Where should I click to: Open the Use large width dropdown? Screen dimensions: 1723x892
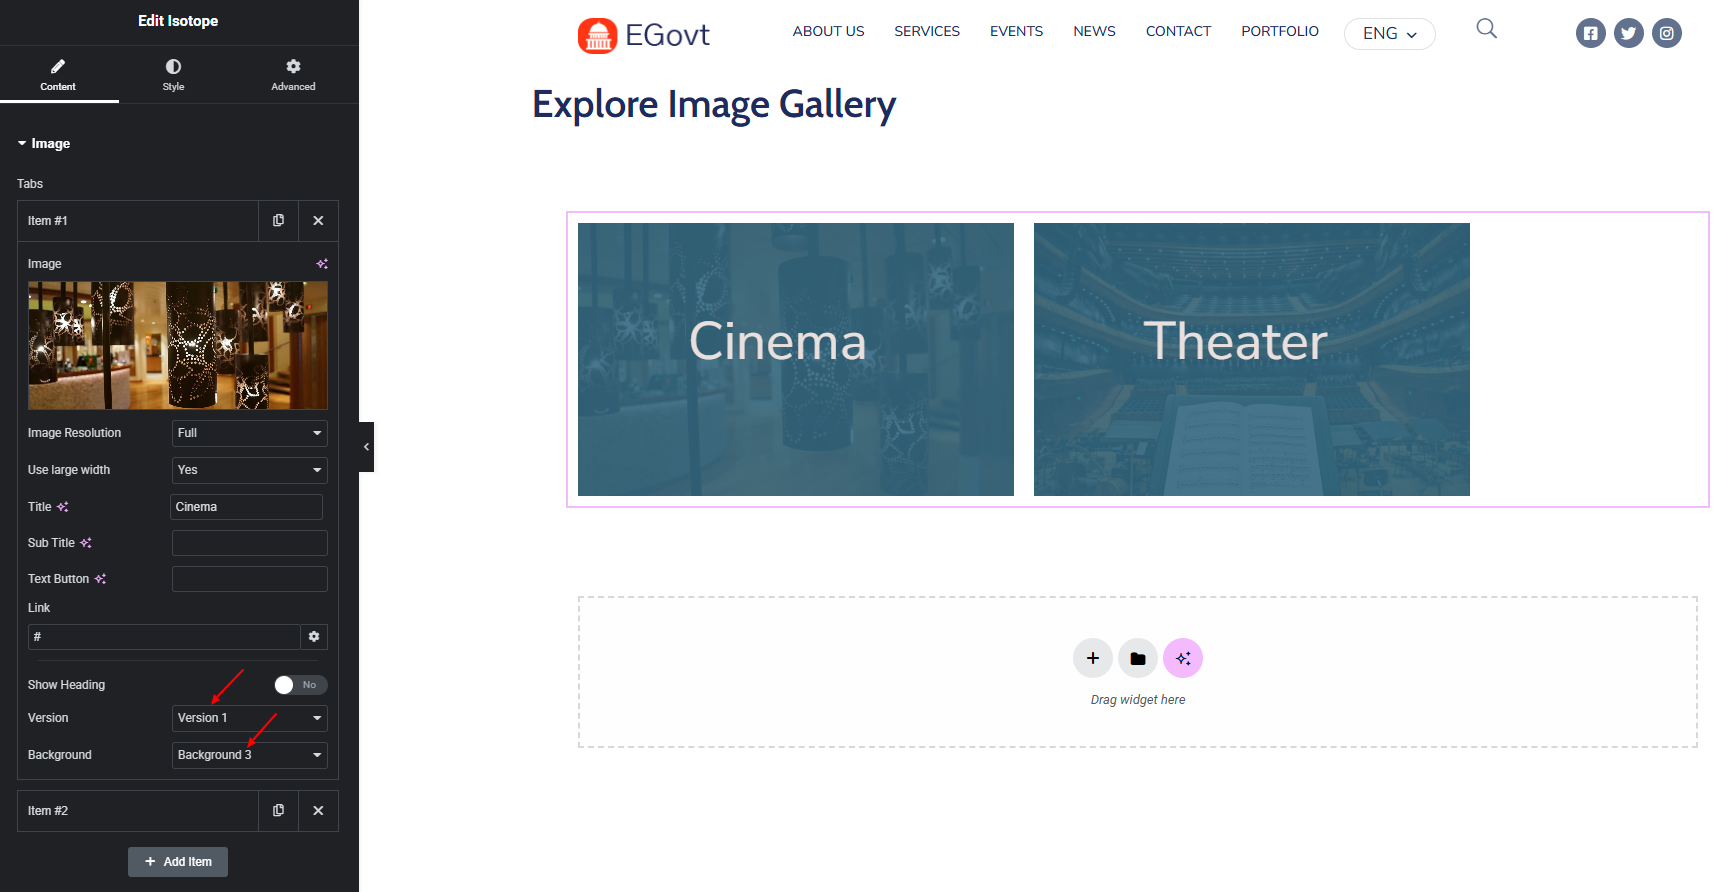point(250,470)
